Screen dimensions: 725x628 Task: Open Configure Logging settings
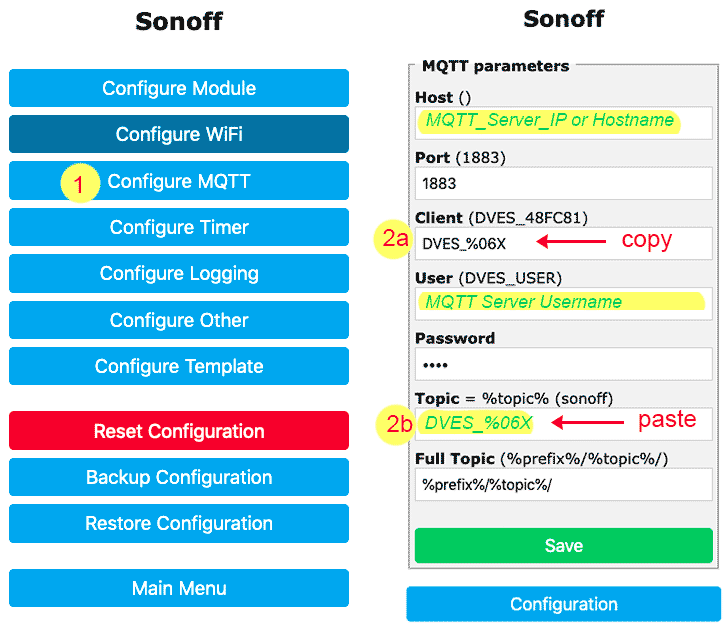pyautogui.click(x=178, y=273)
